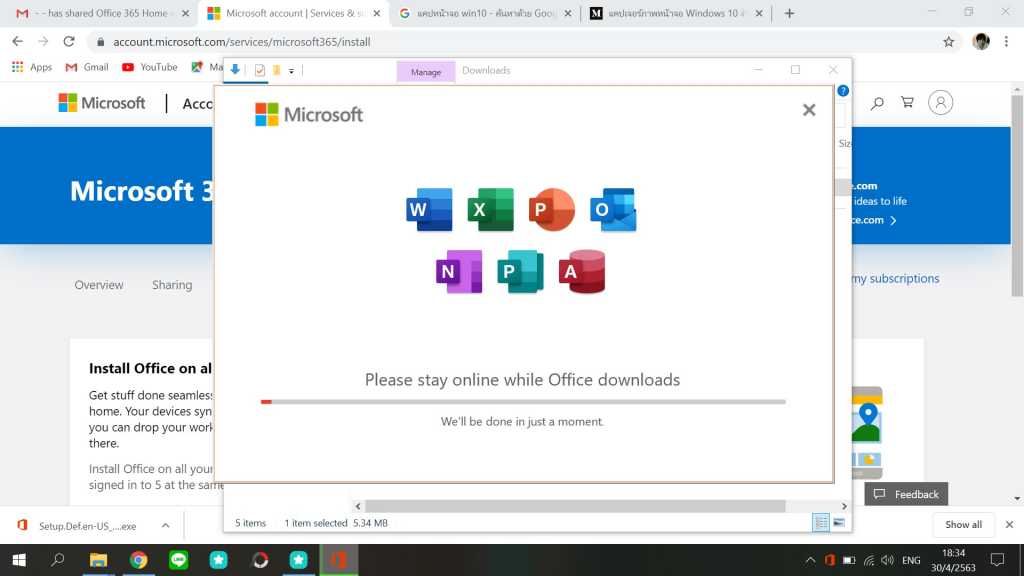Open the Feedback button on the page
The width and height of the screenshot is (1024, 576).
pyautogui.click(x=906, y=494)
